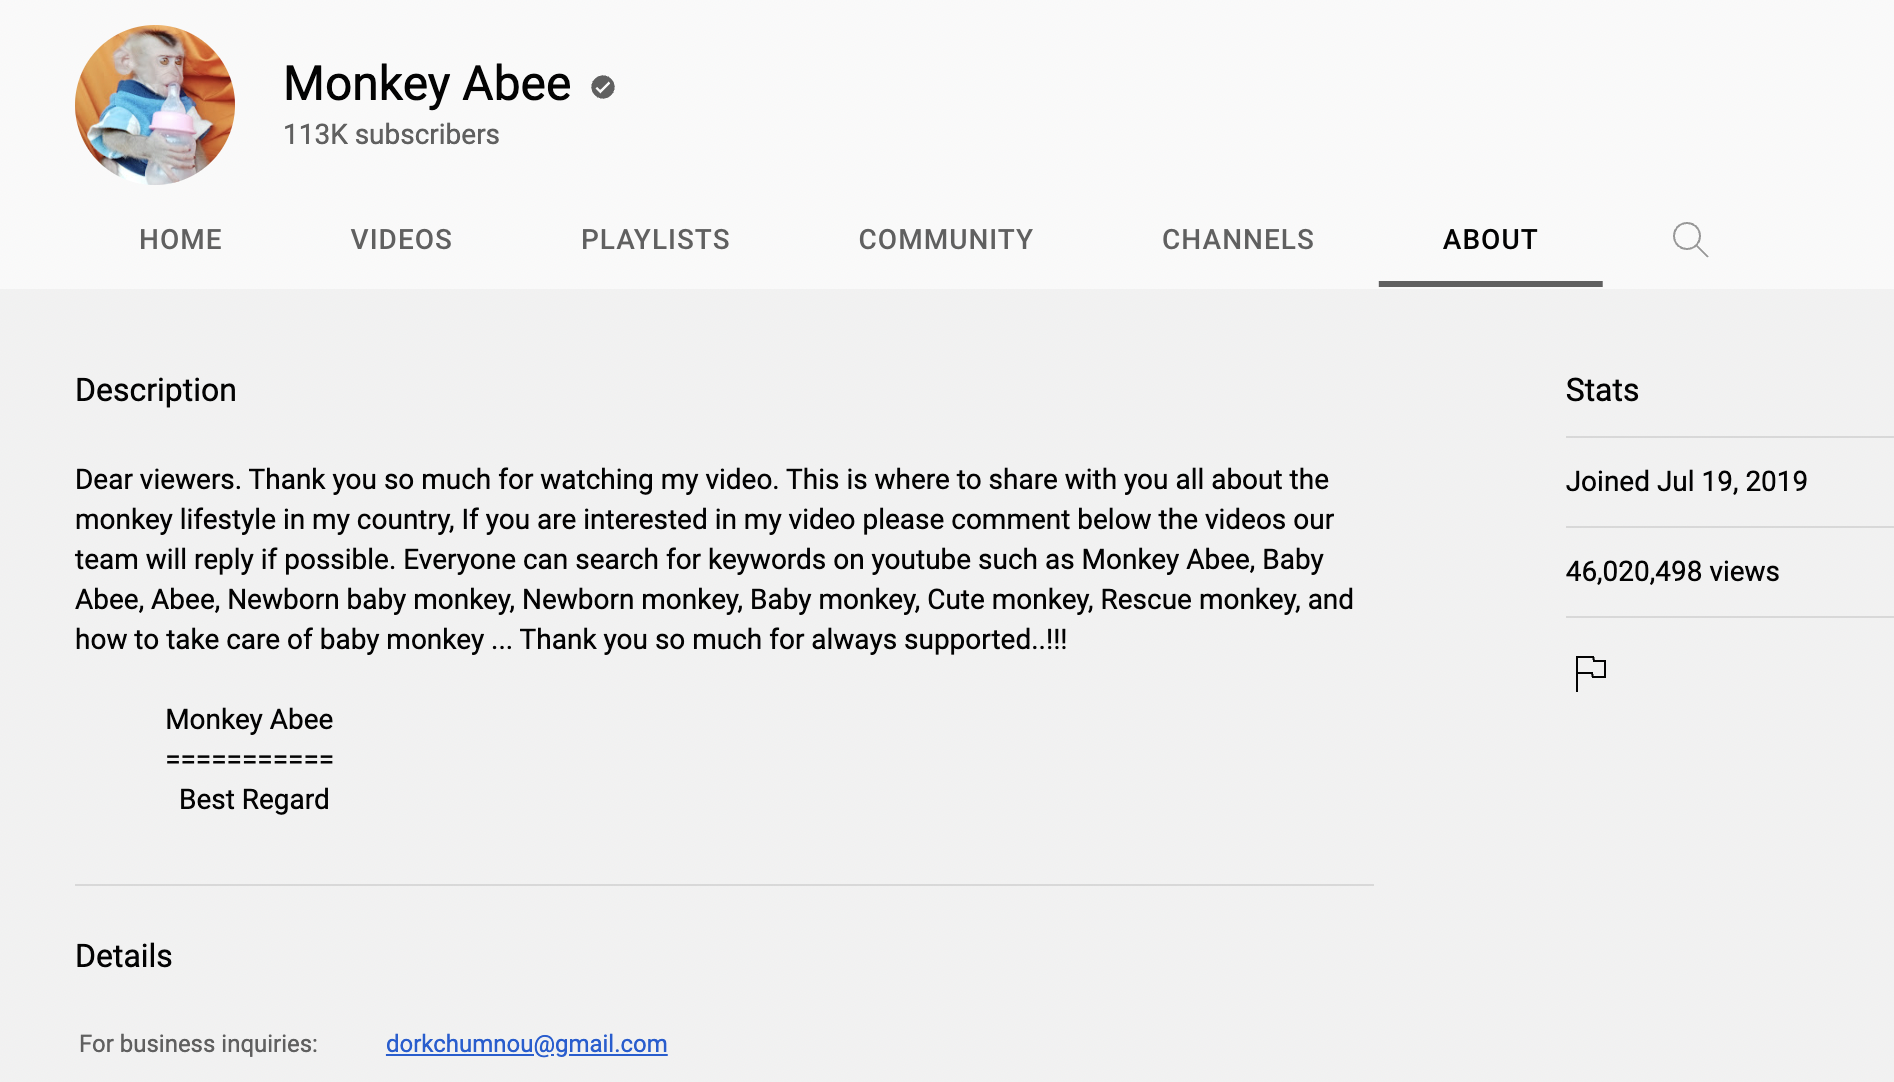Viewport: 1894px width, 1082px height.
Task: Click the Description section heading
Action: tap(156, 390)
